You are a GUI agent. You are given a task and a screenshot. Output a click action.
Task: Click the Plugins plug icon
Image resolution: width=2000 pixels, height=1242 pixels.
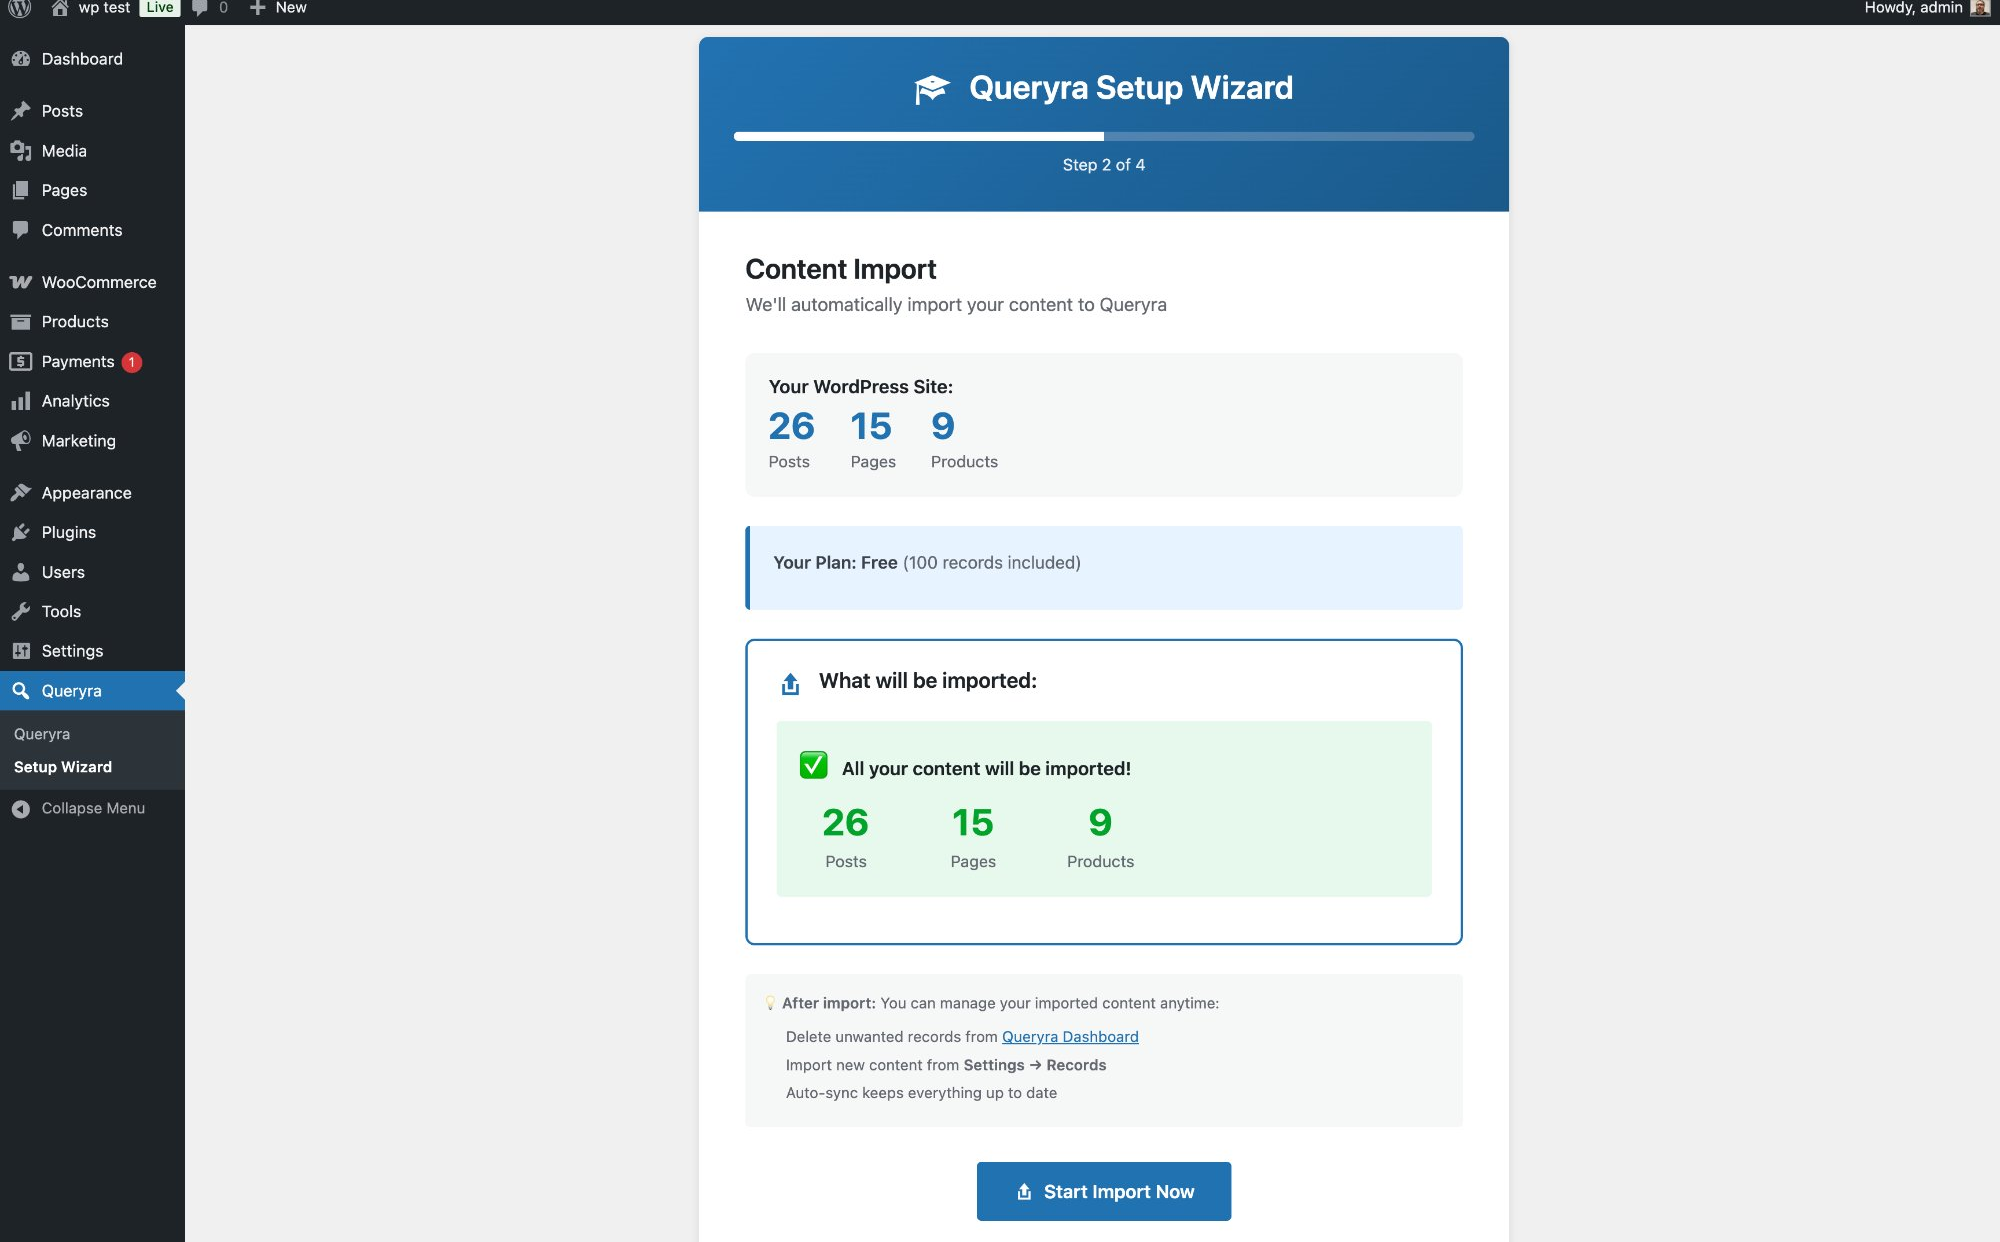tap(21, 532)
